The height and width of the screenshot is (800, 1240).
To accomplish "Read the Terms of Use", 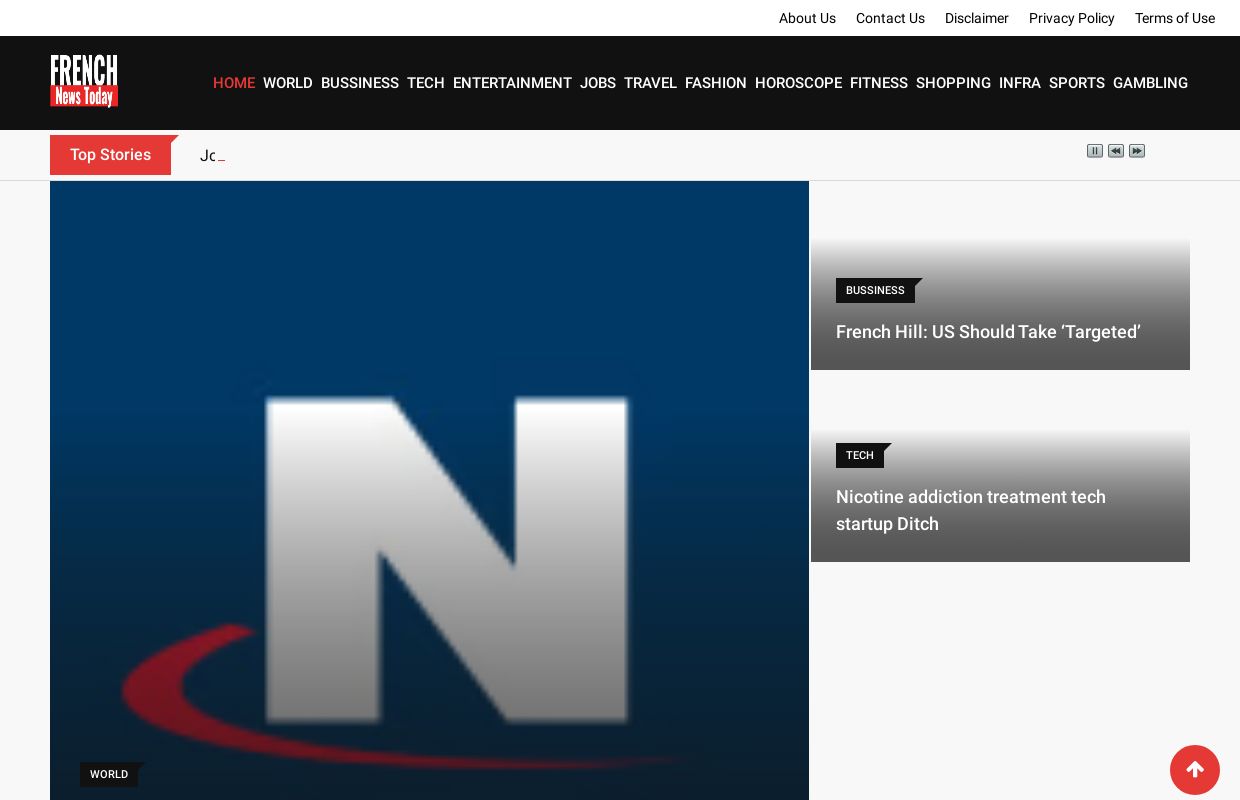I will [x=1175, y=18].
